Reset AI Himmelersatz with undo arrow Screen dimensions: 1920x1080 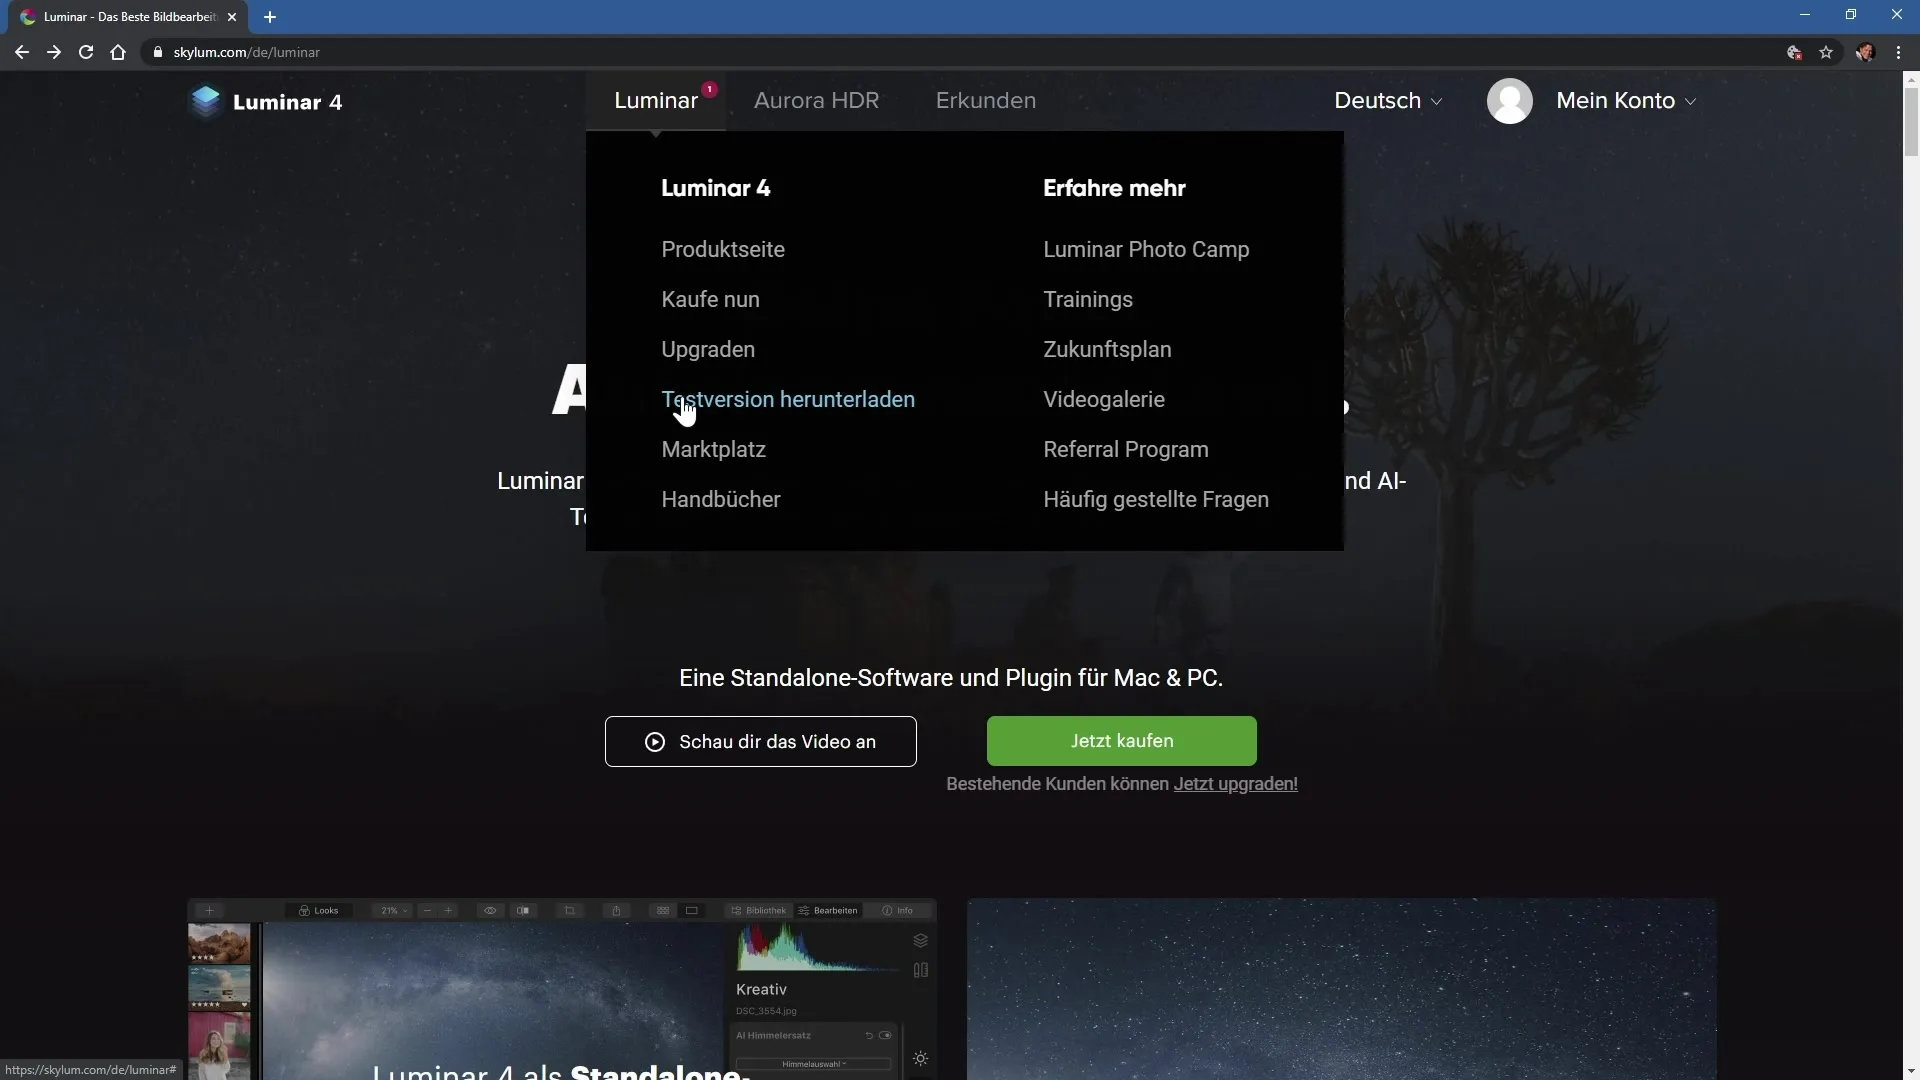(x=869, y=1036)
